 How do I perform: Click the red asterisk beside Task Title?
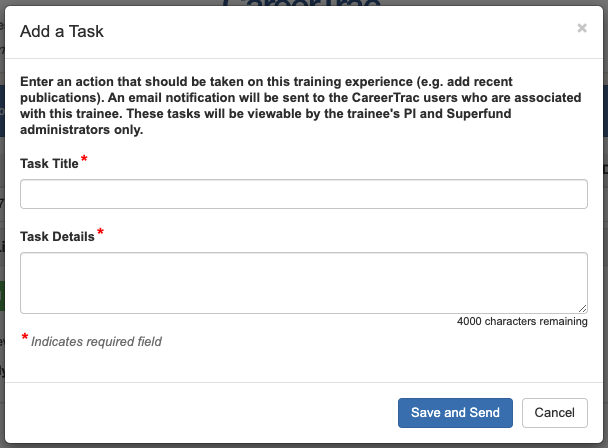(x=84, y=159)
